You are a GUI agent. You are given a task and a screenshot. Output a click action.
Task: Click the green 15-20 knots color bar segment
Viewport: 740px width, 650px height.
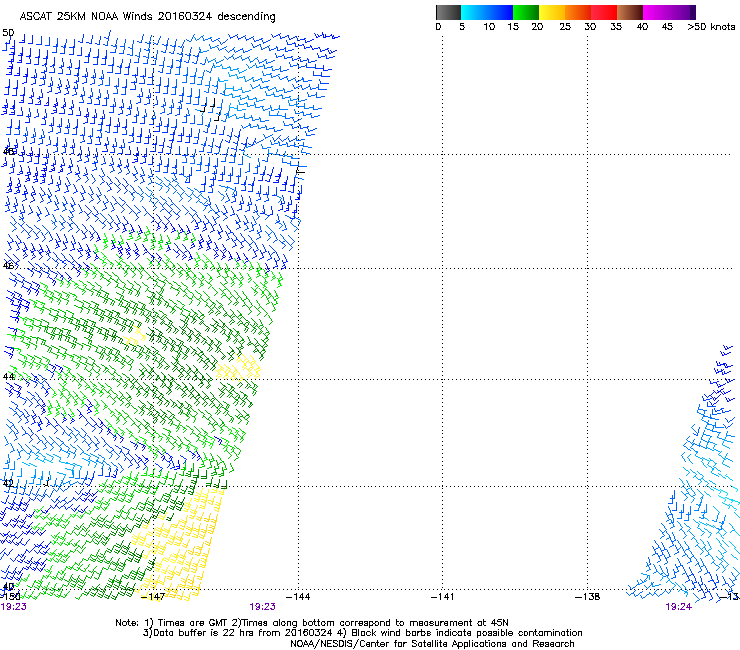526,12
